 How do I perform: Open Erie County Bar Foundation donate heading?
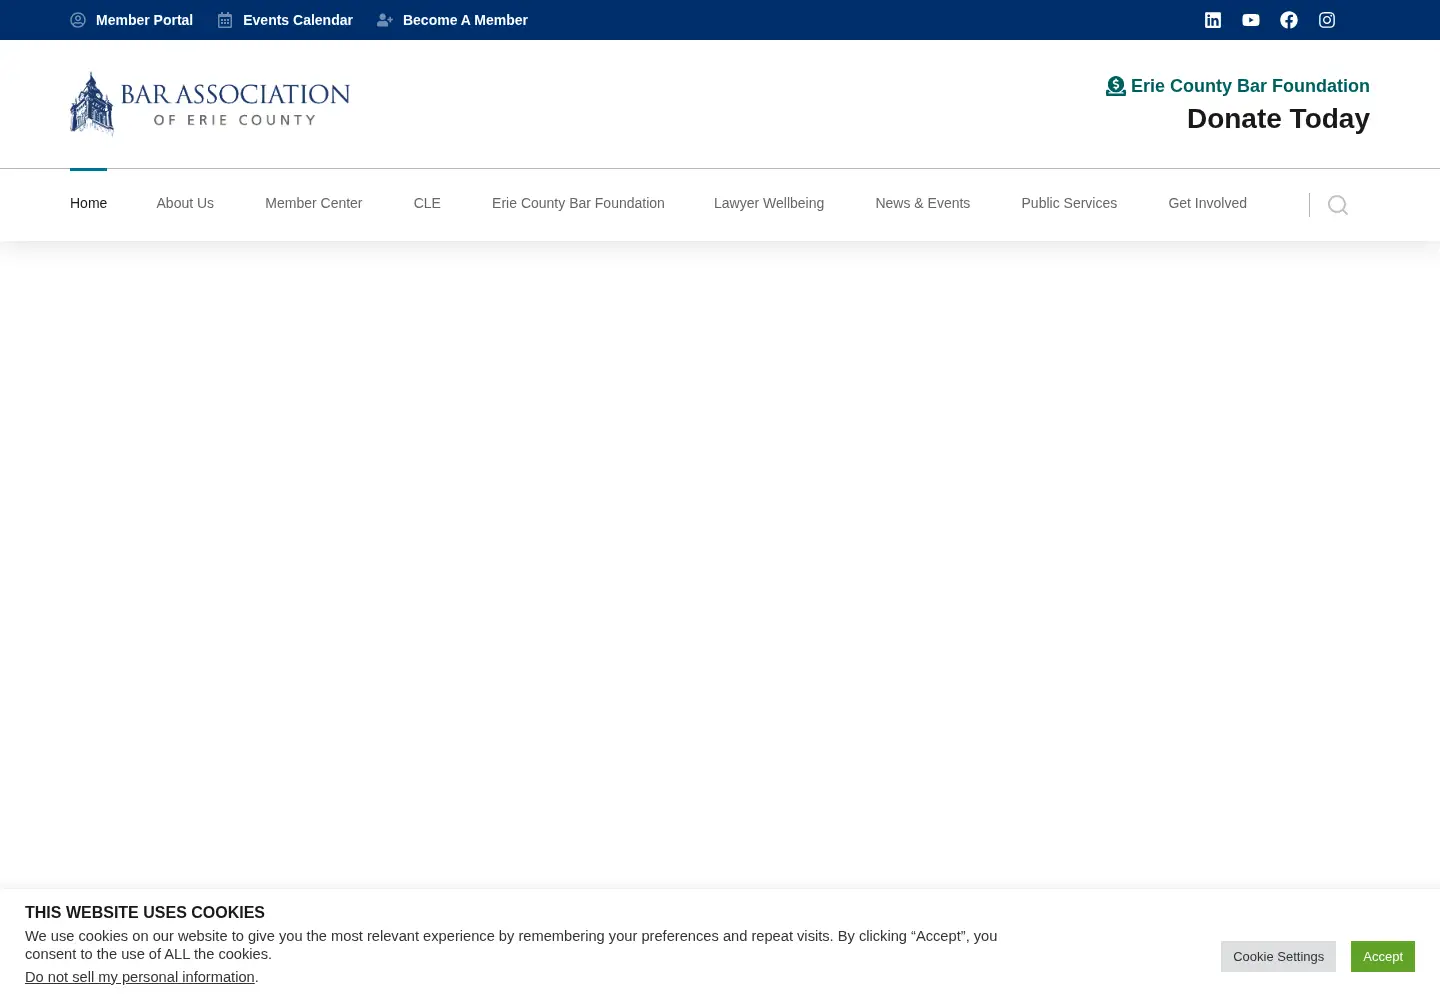click(x=1250, y=86)
